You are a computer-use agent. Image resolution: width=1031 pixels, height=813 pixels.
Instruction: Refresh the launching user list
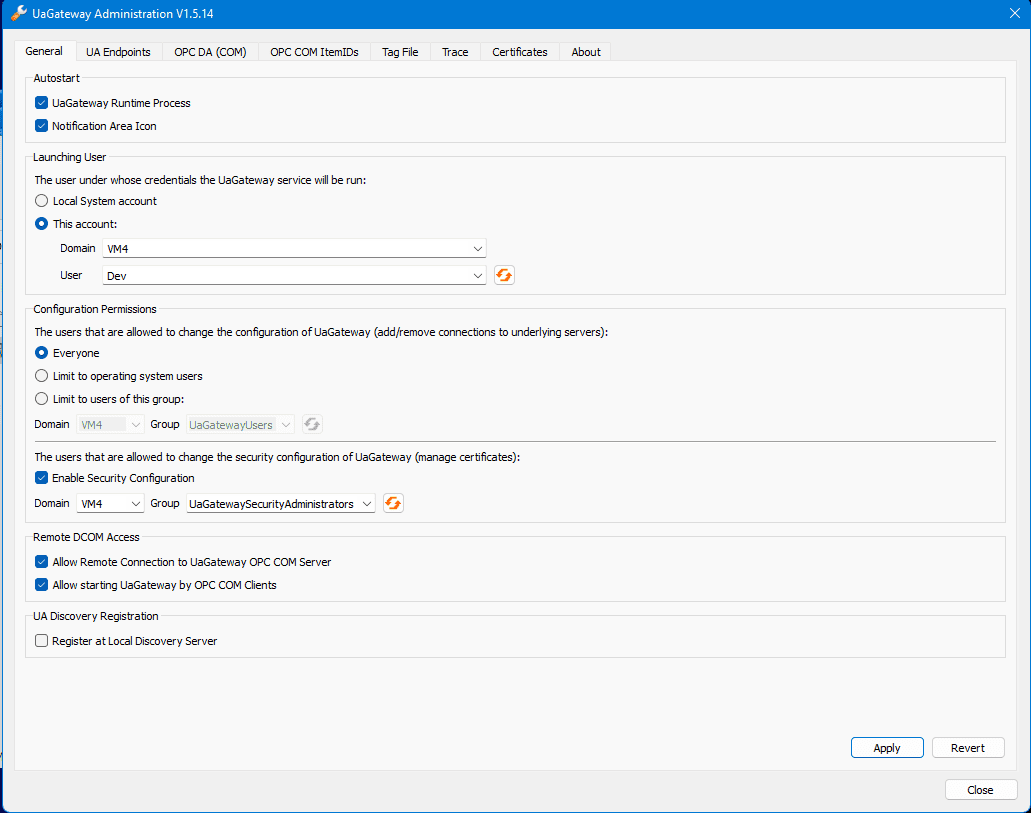504,275
